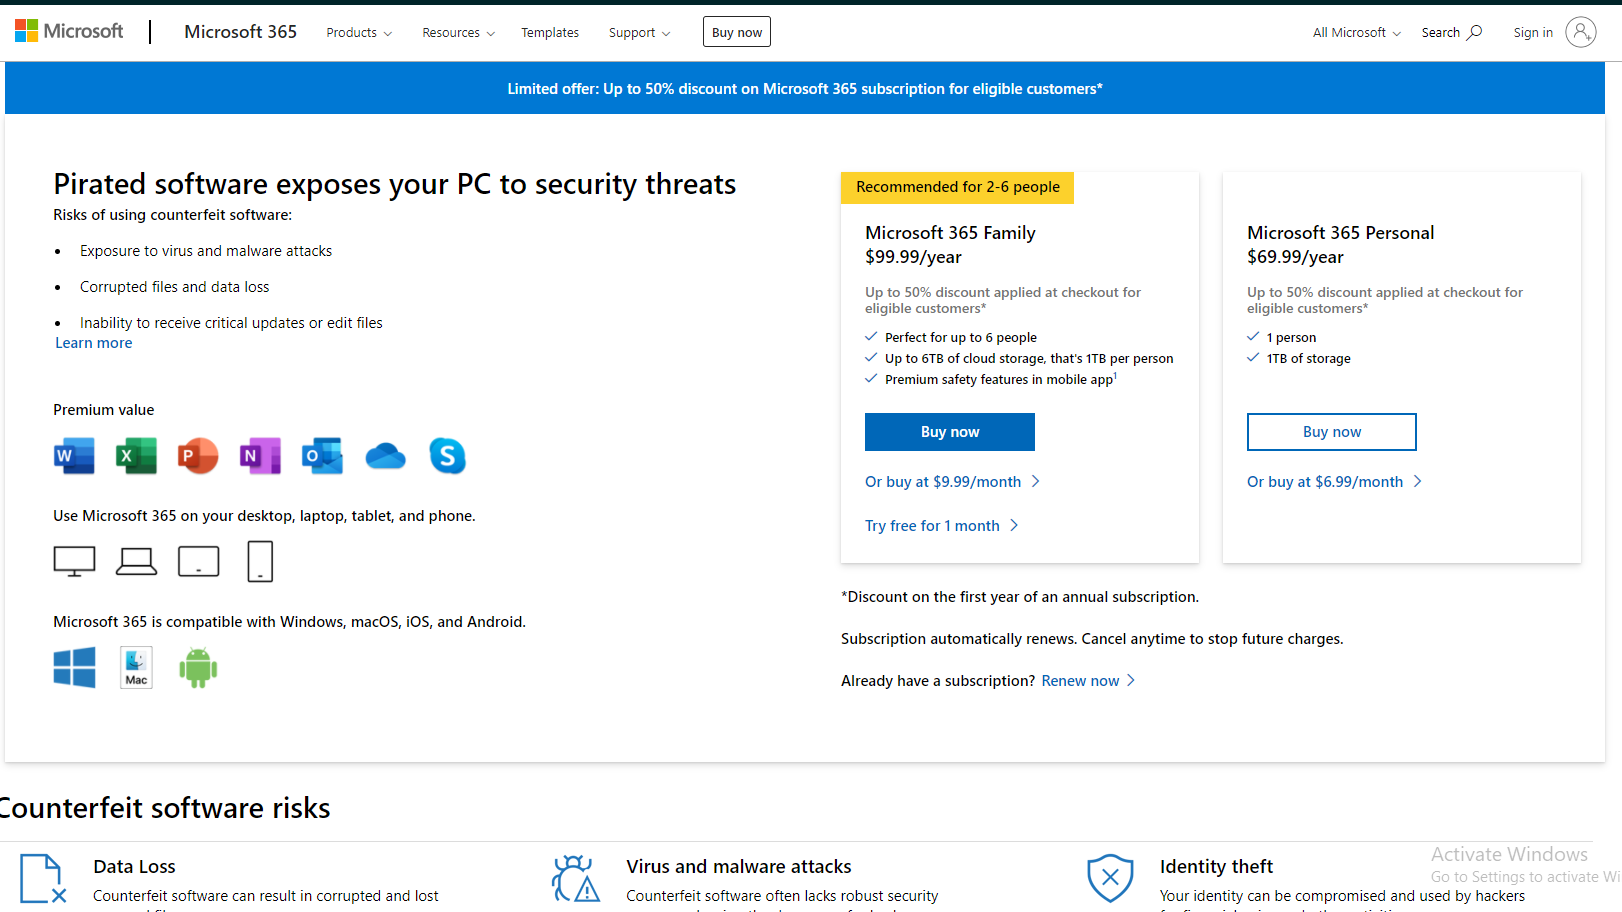The image size is (1622, 912).
Task: Click the OneNote app icon
Action: pyautogui.click(x=260, y=456)
